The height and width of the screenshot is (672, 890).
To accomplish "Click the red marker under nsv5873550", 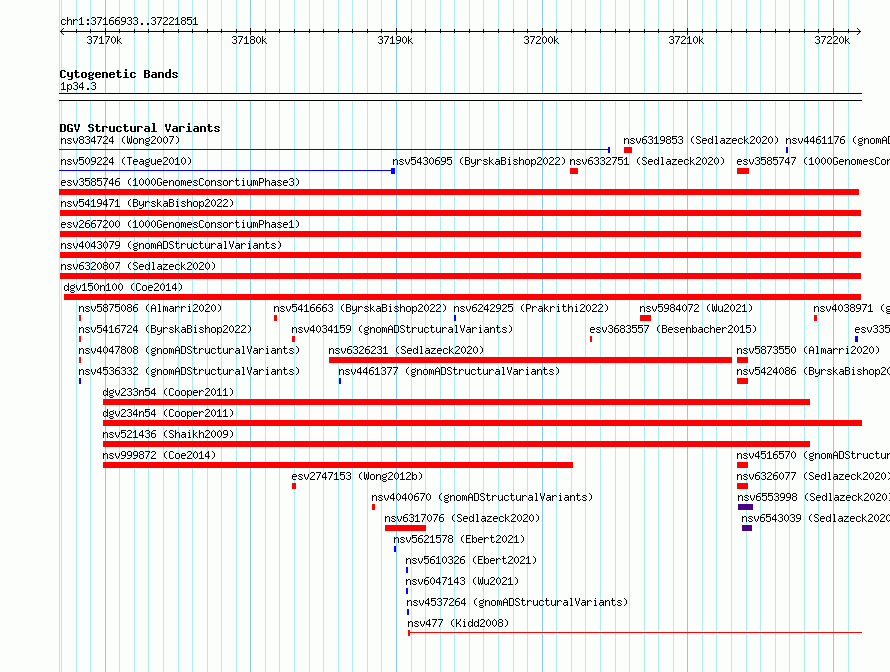I will [x=742, y=360].
